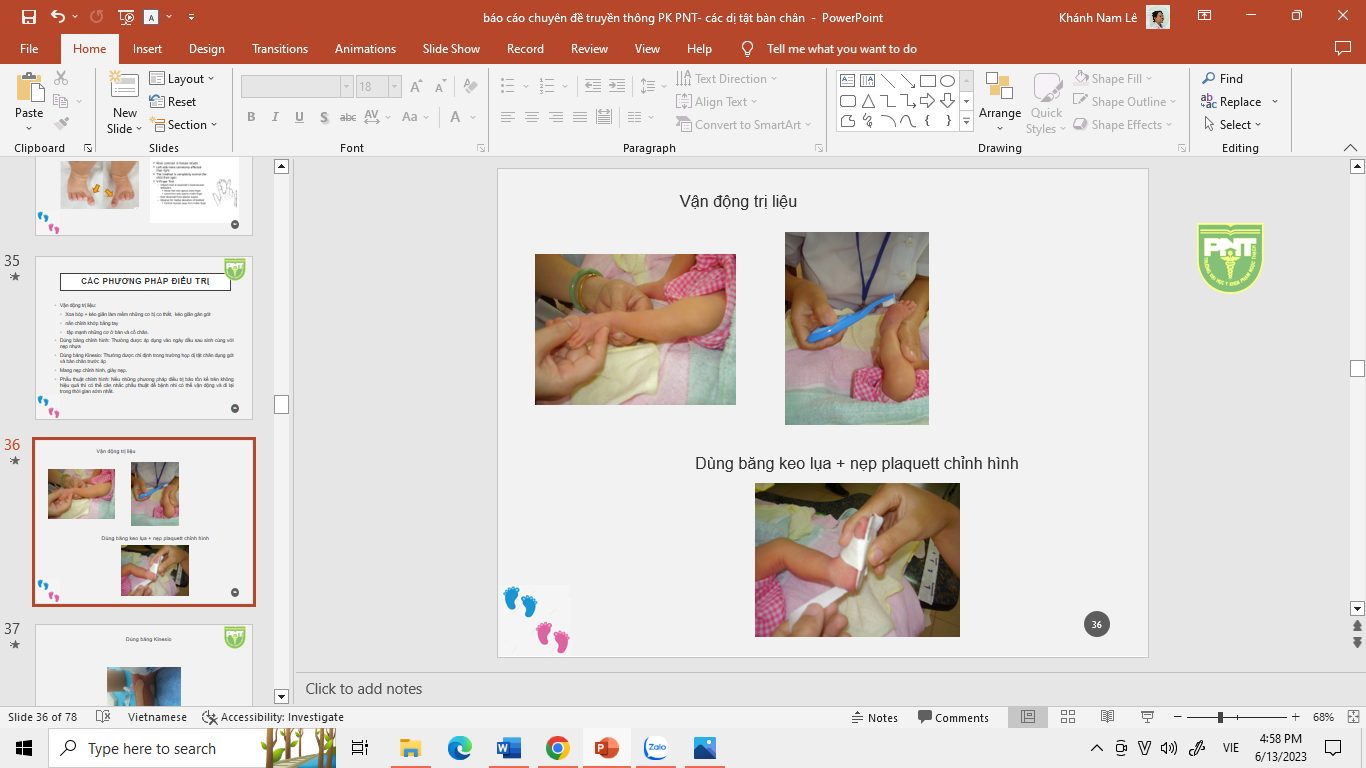The image size is (1366, 768).
Task: Toggle Italic formatting button
Action: pyautogui.click(x=275, y=117)
